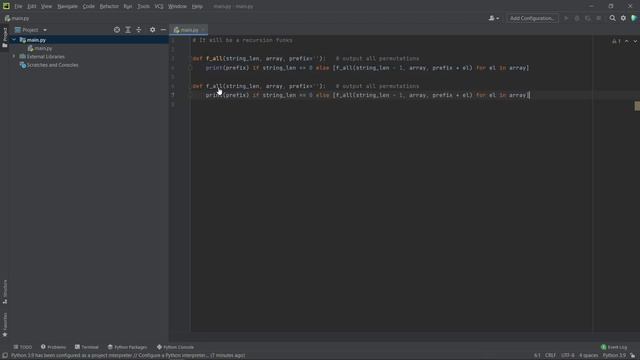
Task: Select the main.py file in tree
Action: coord(43,49)
